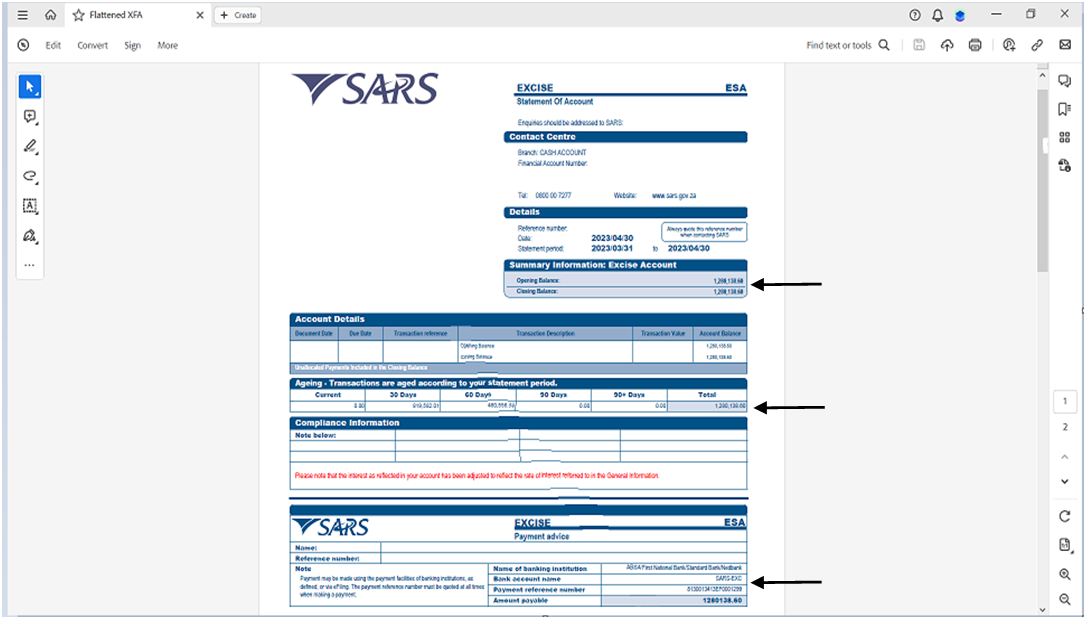The height and width of the screenshot is (617, 1085).
Task: Click the scrollbar up arrow
Action: point(1043,75)
